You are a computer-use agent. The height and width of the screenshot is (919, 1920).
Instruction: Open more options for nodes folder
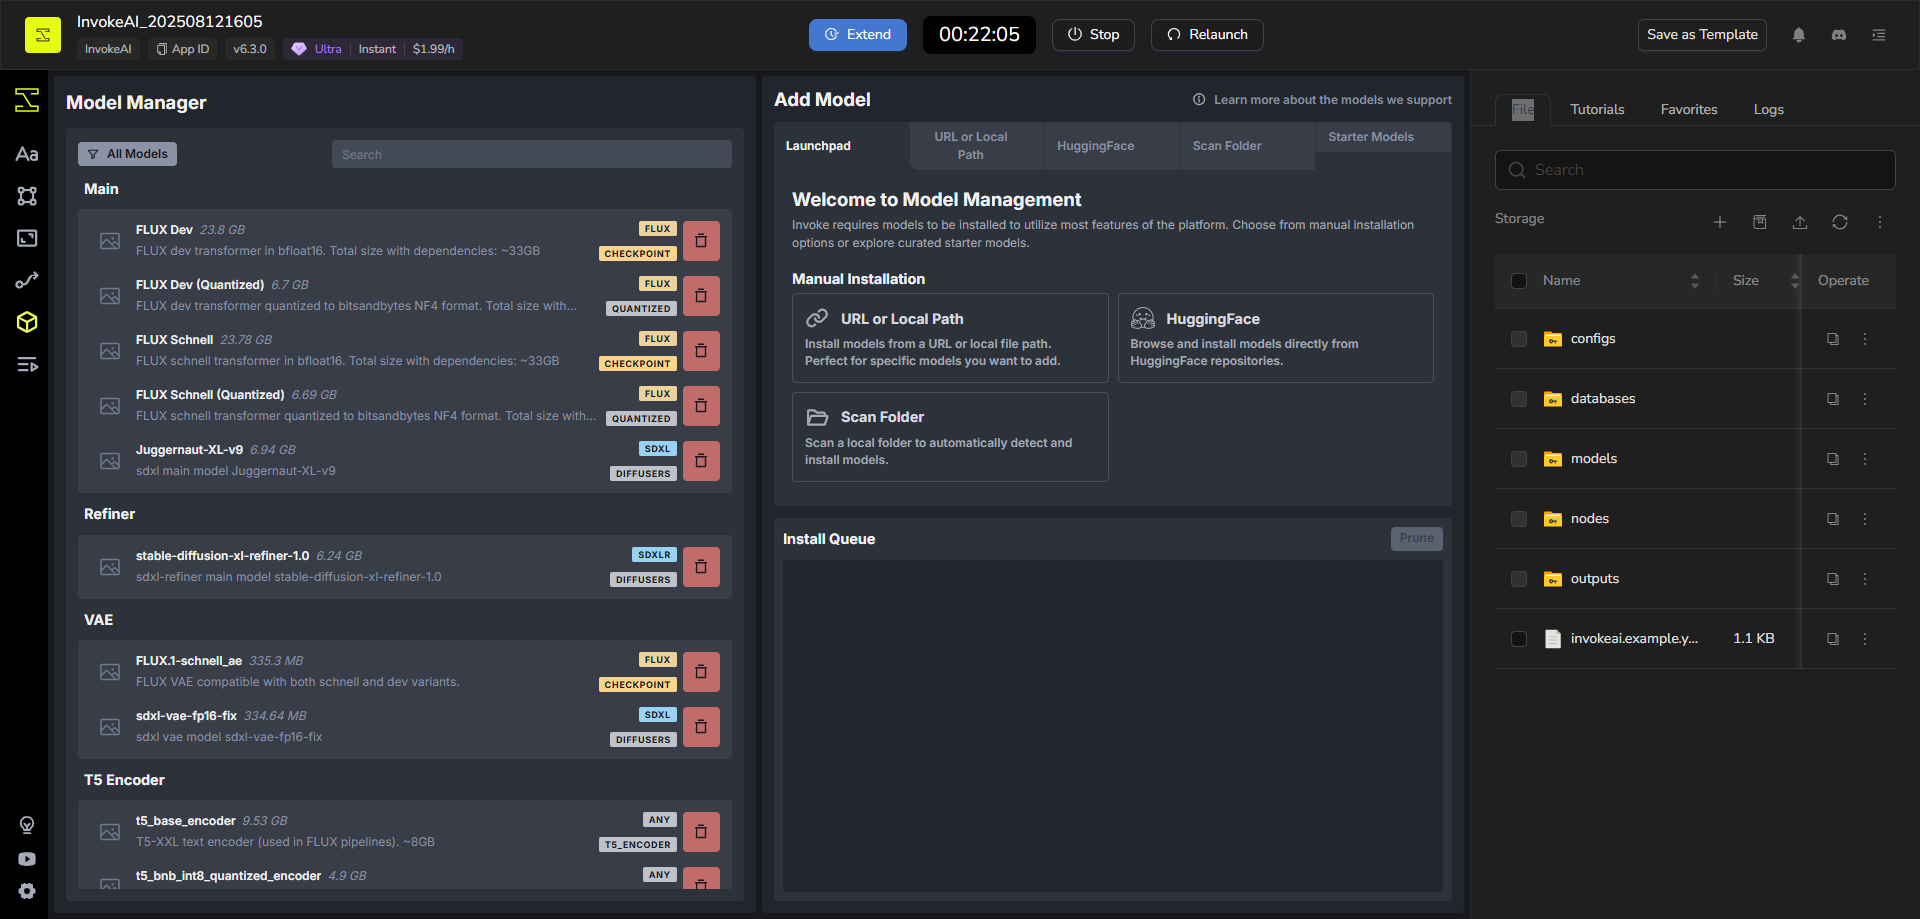coord(1865,519)
